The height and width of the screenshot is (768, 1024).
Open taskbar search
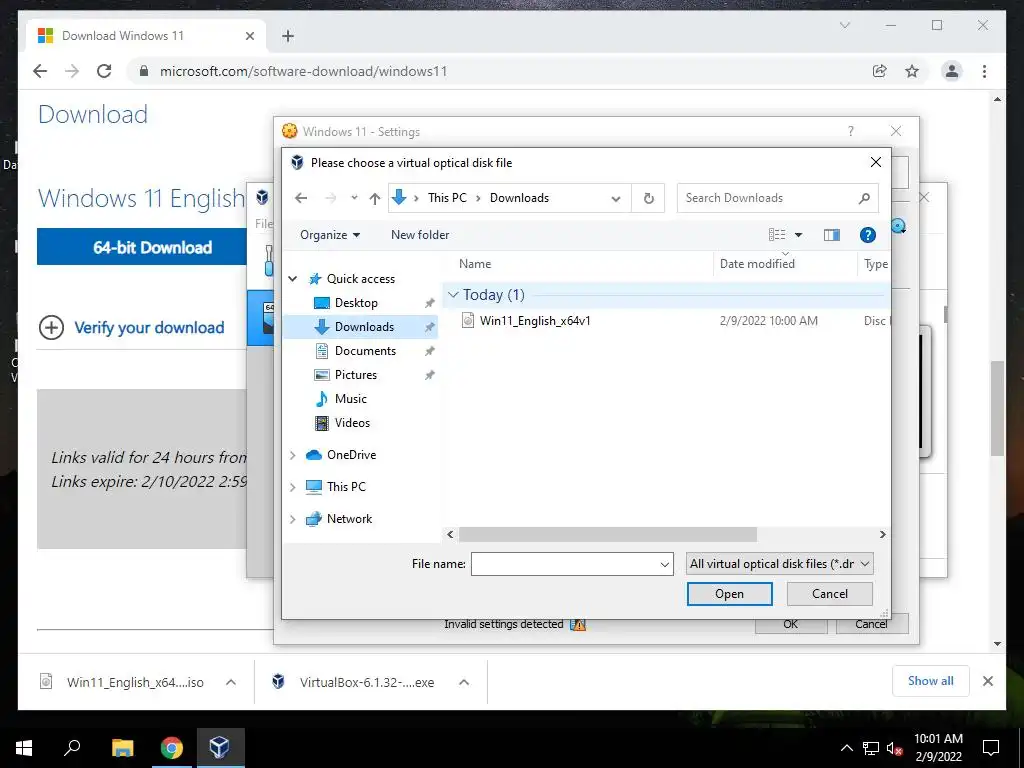point(72,748)
